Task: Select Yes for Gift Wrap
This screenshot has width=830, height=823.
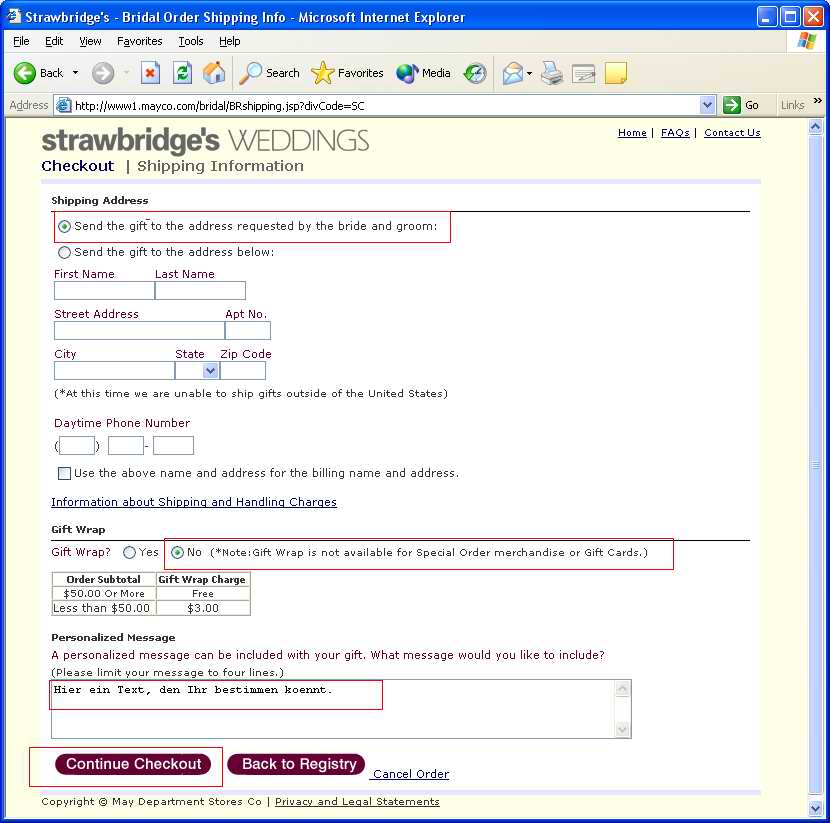Action: click(129, 553)
